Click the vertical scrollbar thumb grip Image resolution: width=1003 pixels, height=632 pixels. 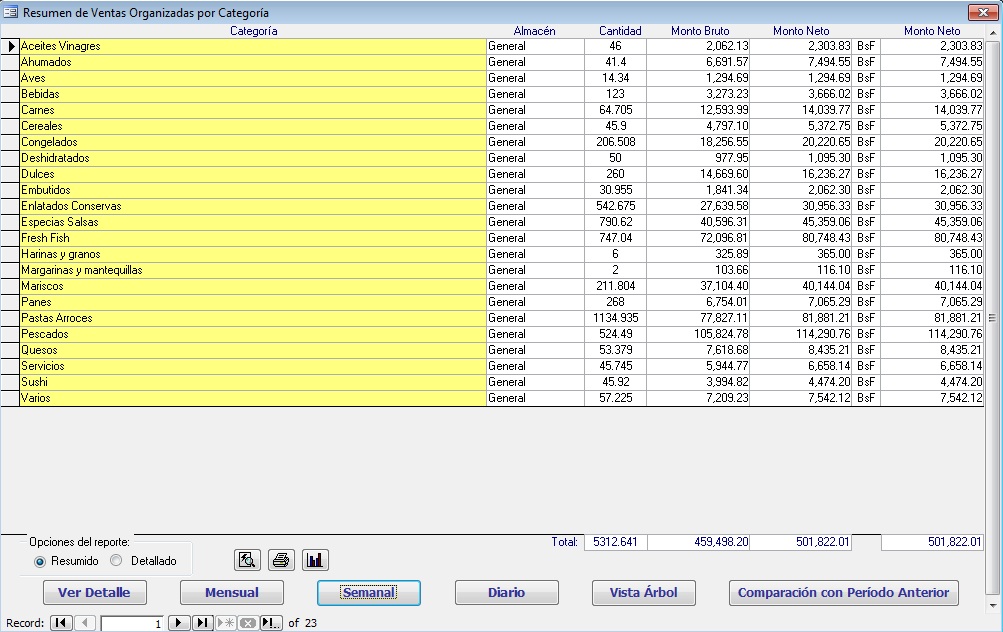click(x=993, y=318)
